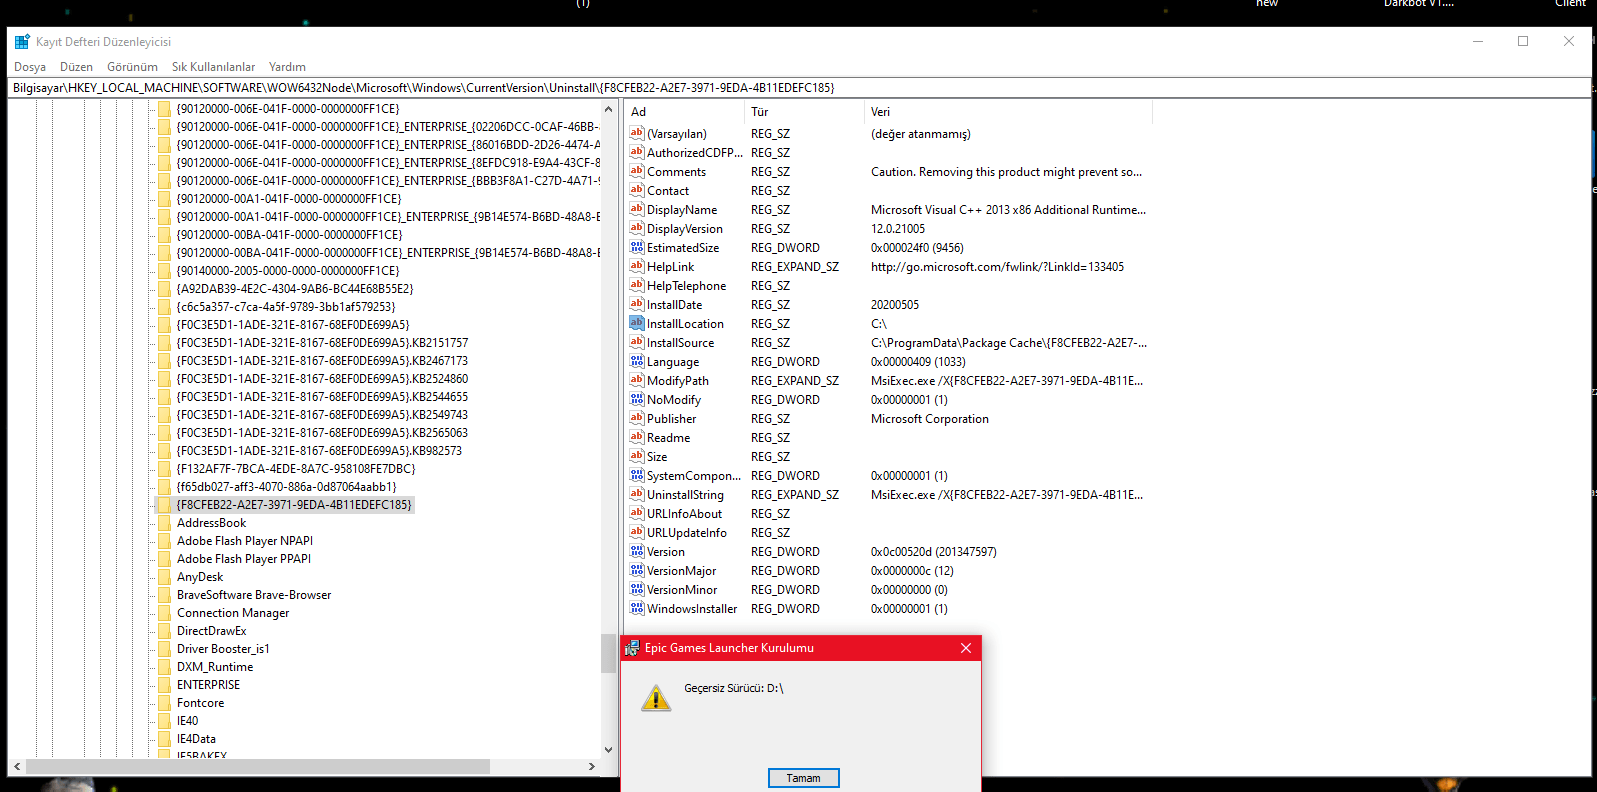Click the key tree's vertical scroll down arrow
Screen dimensions: 1597x792
point(608,749)
